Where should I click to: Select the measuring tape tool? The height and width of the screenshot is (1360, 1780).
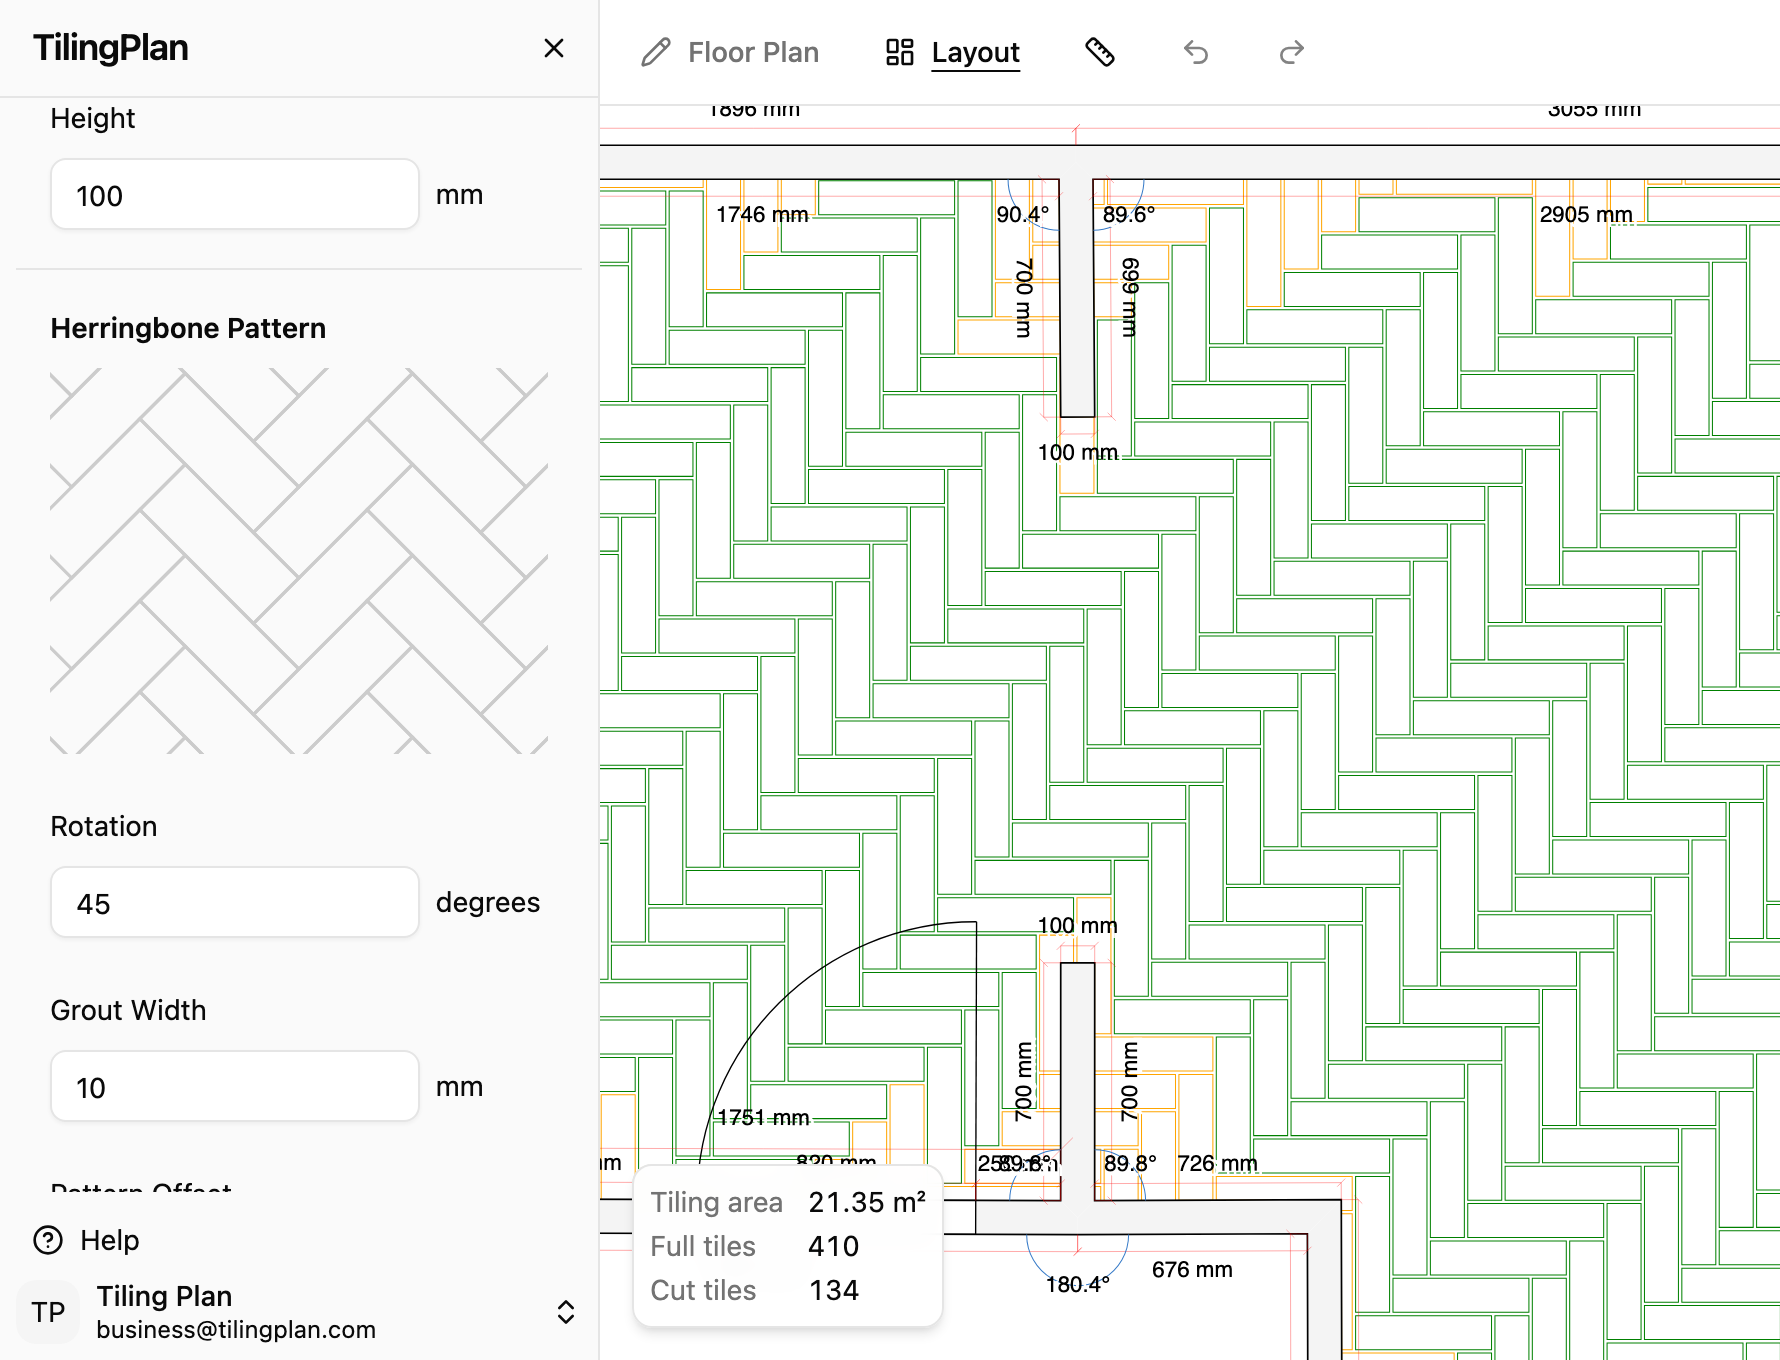[x=1100, y=52]
